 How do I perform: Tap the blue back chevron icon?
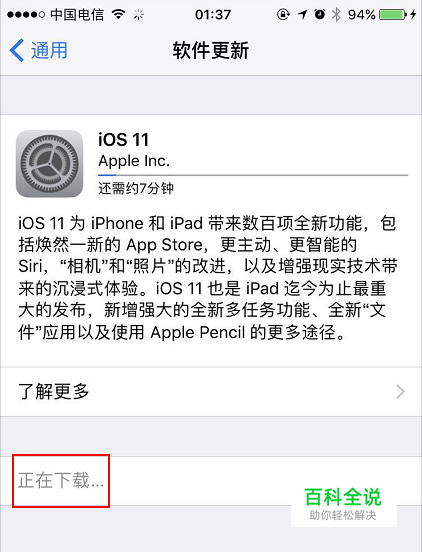coord(17,50)
